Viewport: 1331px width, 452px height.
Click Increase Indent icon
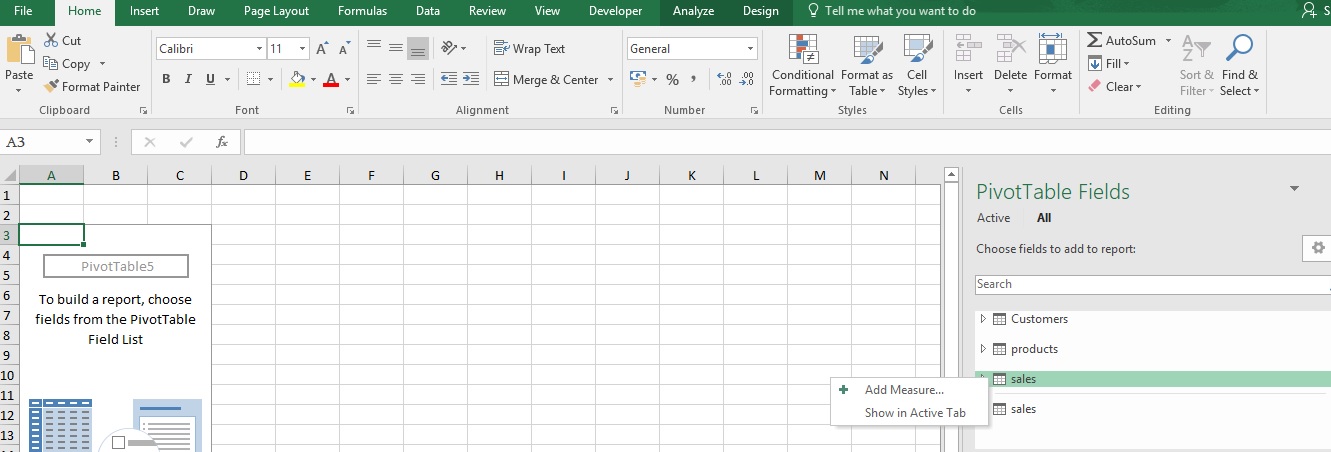pos(471,79)
